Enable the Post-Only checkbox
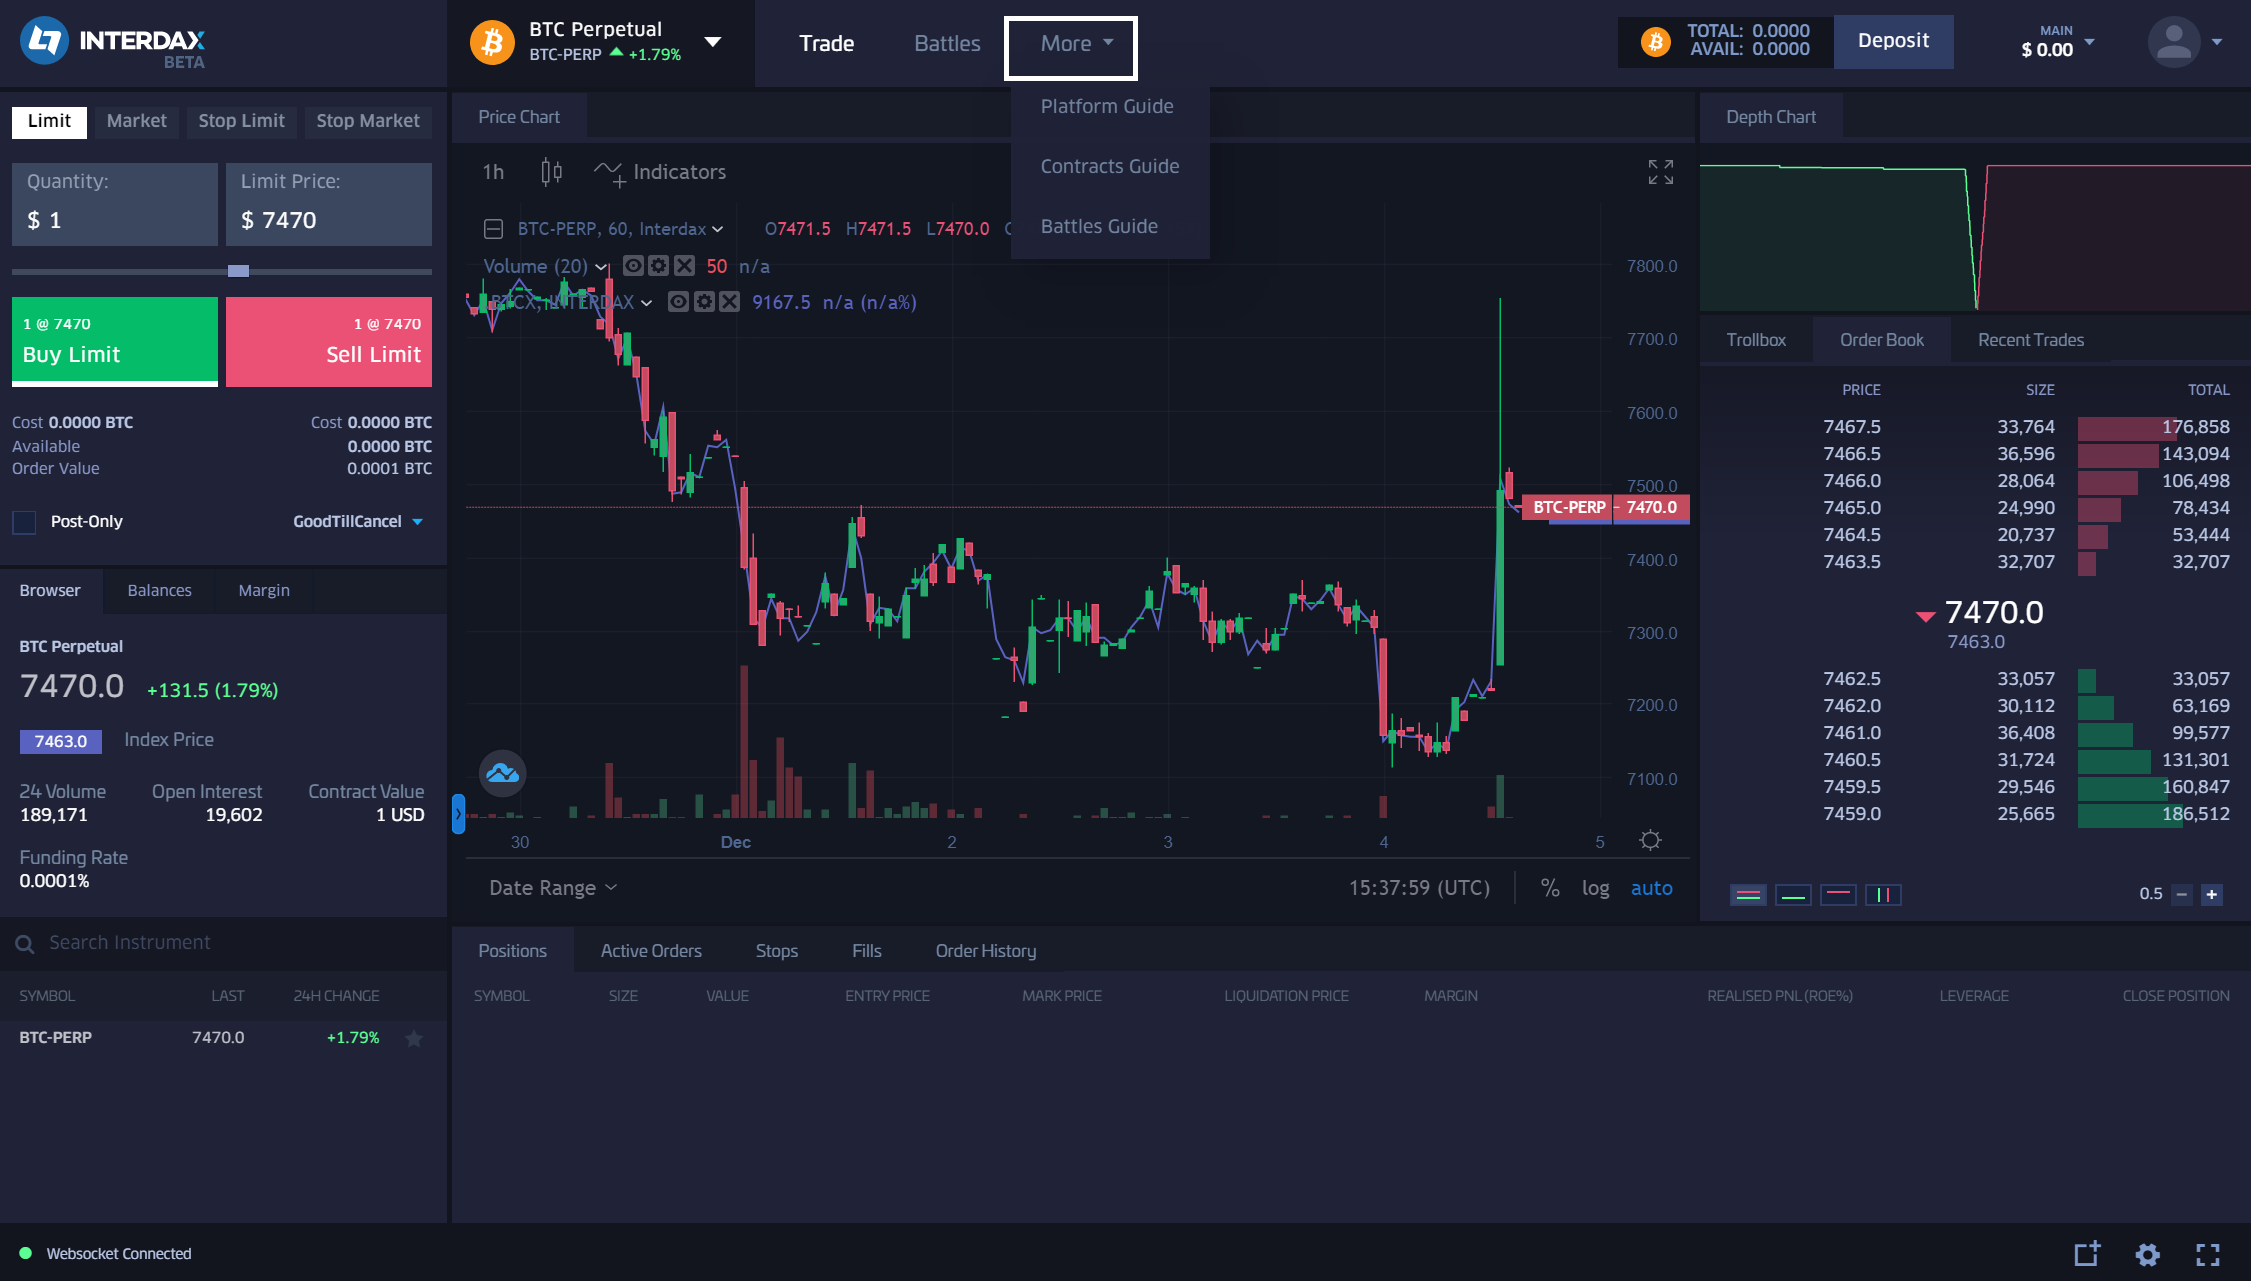Screen dimensions: 2251x1281 click(24, 522)
